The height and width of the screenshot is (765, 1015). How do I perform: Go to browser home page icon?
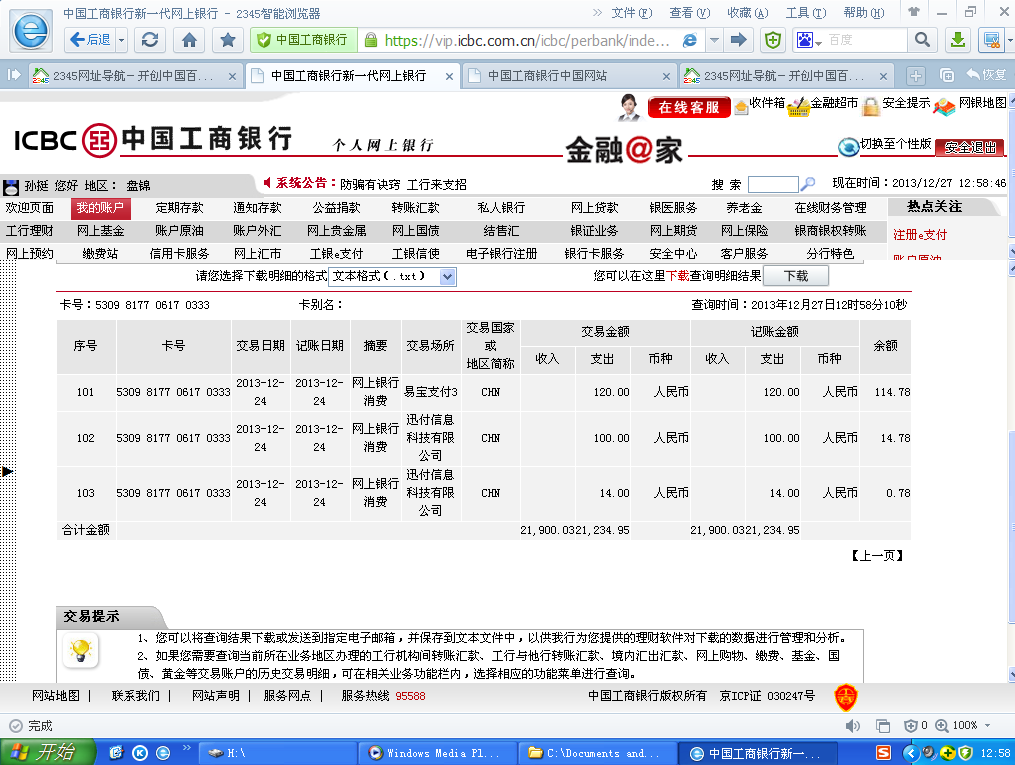pyautogui.click(x=188, y=40)
